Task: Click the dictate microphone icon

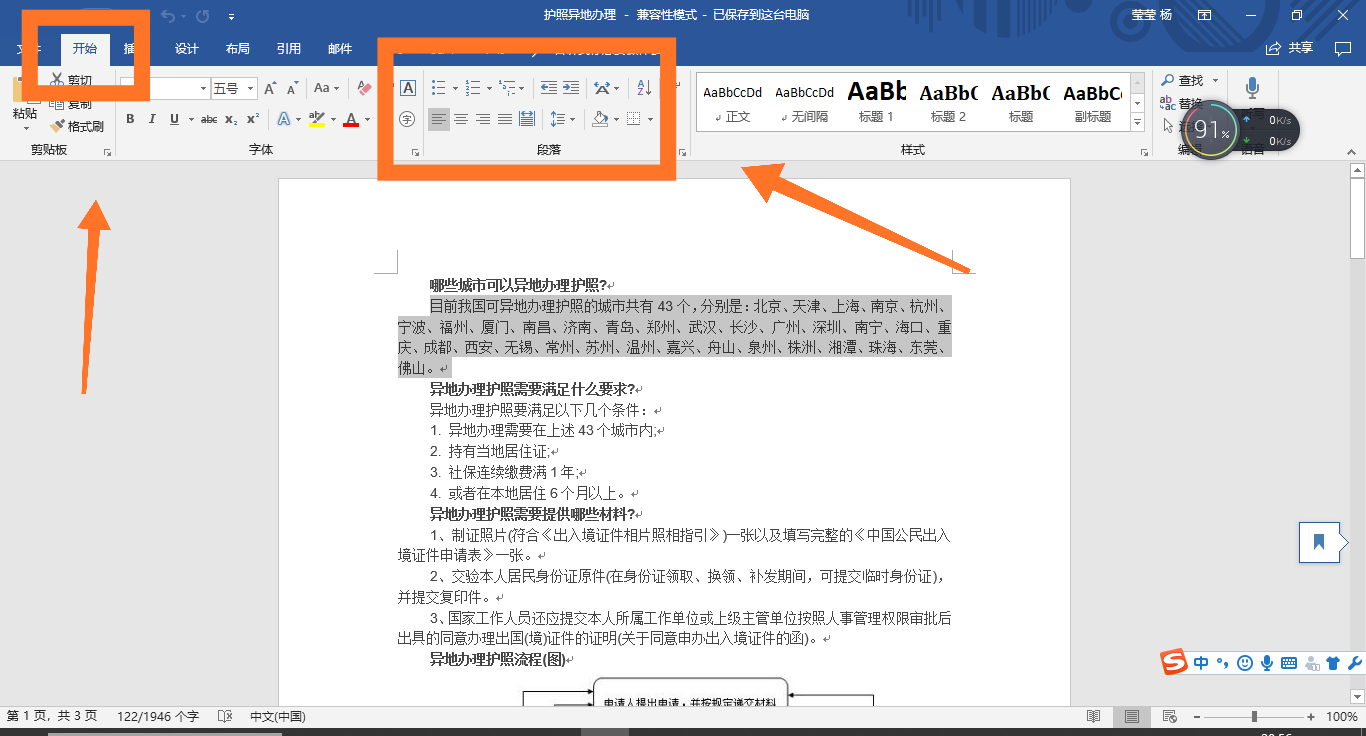Action: (1253, 88)
